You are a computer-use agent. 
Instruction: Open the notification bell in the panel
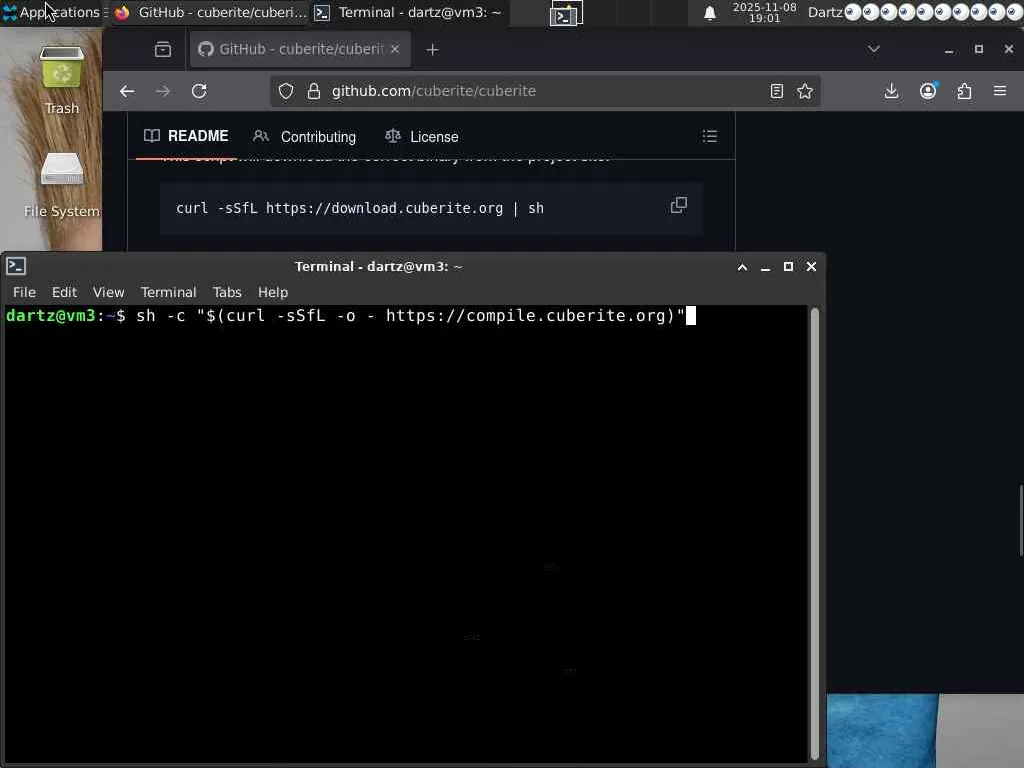coord(710,12)
